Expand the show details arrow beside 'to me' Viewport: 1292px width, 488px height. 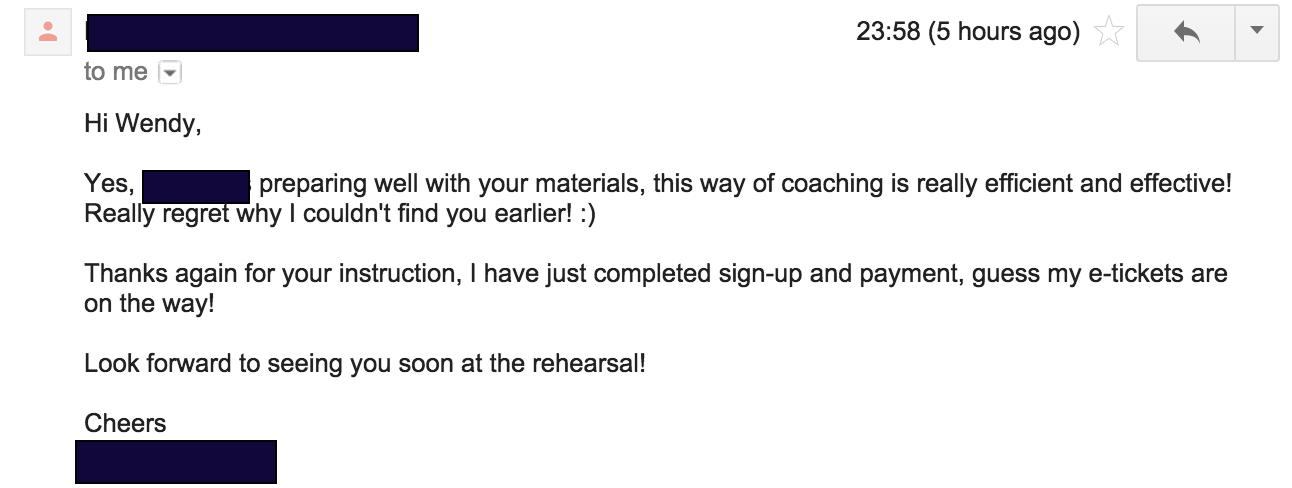[x=169, y=72]
